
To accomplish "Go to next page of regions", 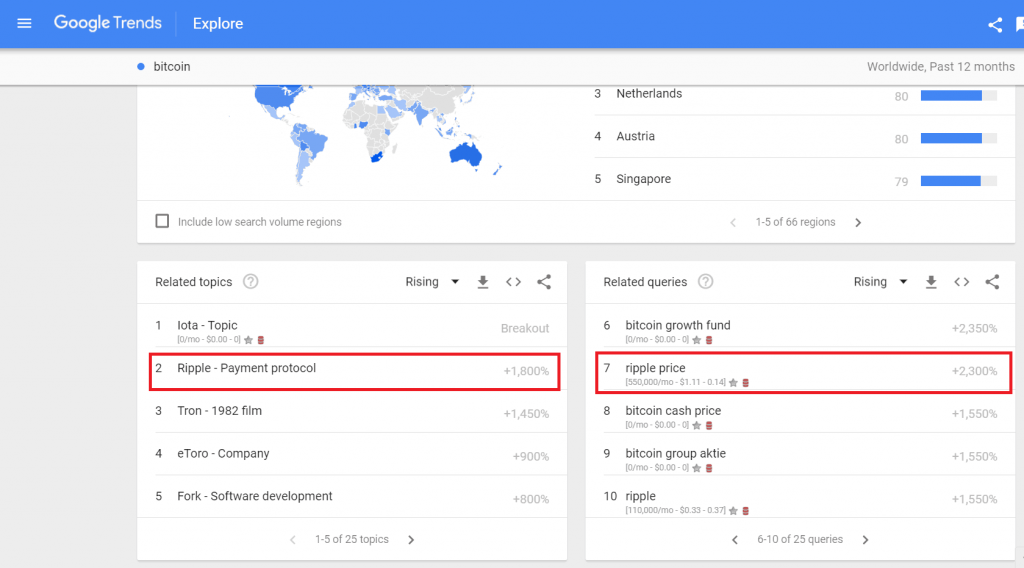I will coord(858,223).
